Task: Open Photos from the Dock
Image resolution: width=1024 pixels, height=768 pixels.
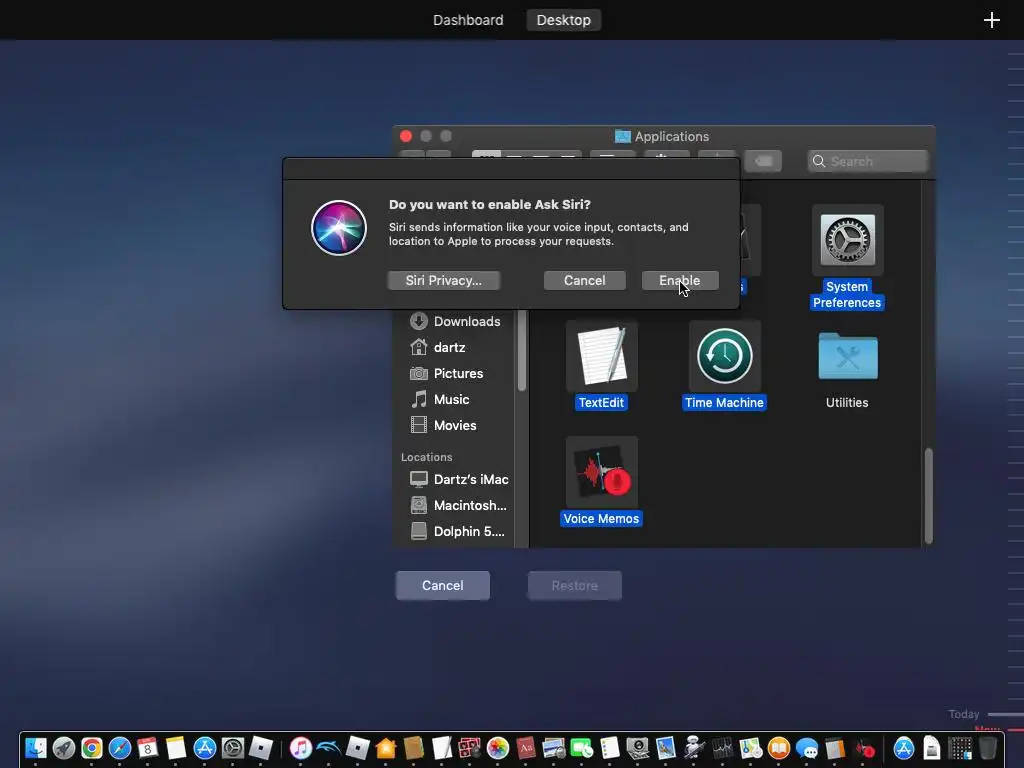Action: 498,748
